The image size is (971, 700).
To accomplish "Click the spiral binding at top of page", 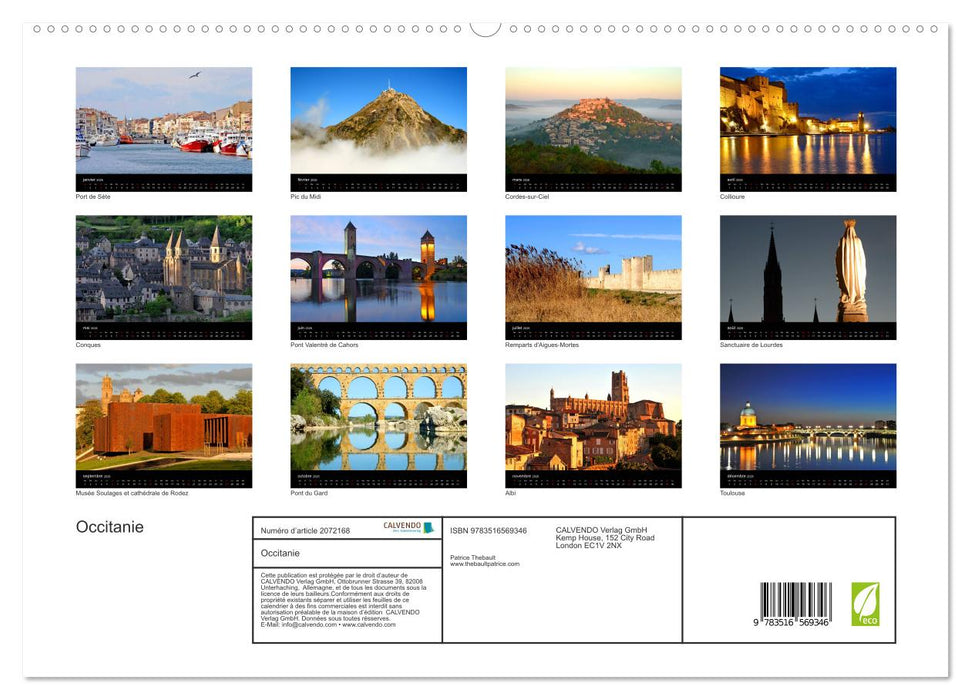I will point(485,28).
